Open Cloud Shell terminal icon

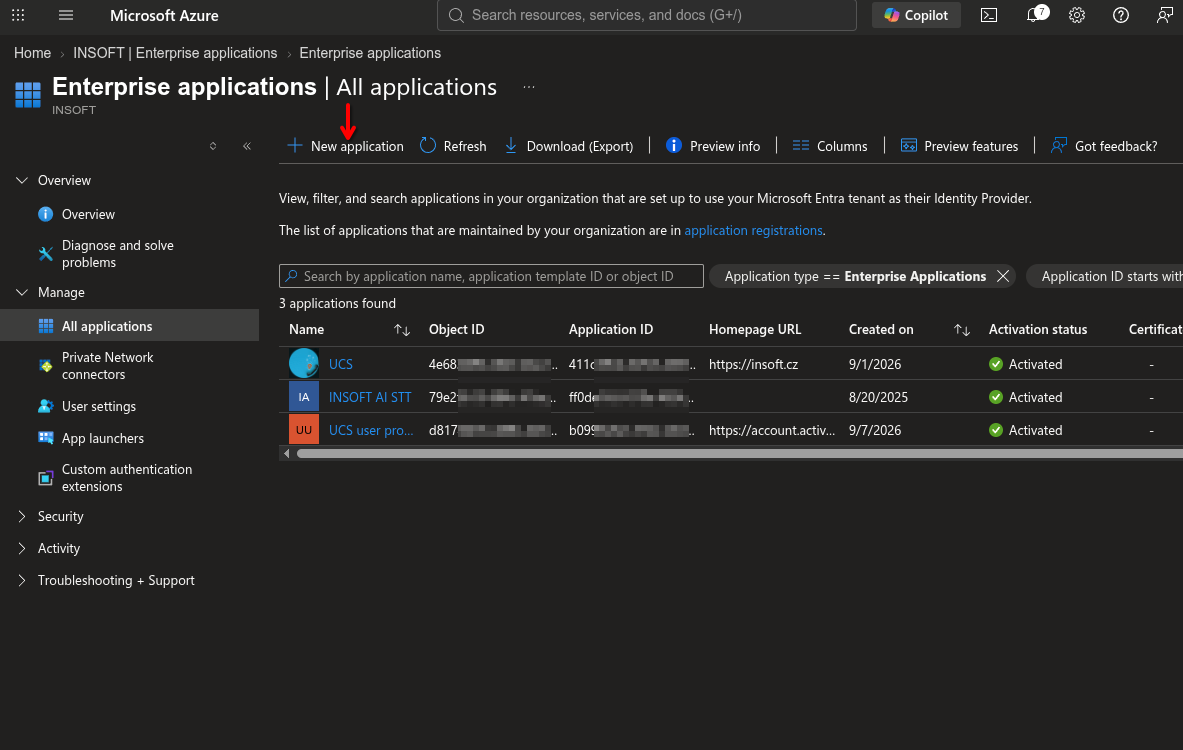click(x=988, y=15)
